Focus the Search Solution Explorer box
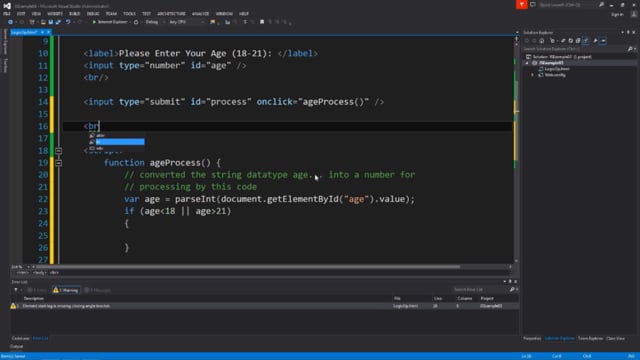Screen dimensions: 640x360 click(575, 49)
